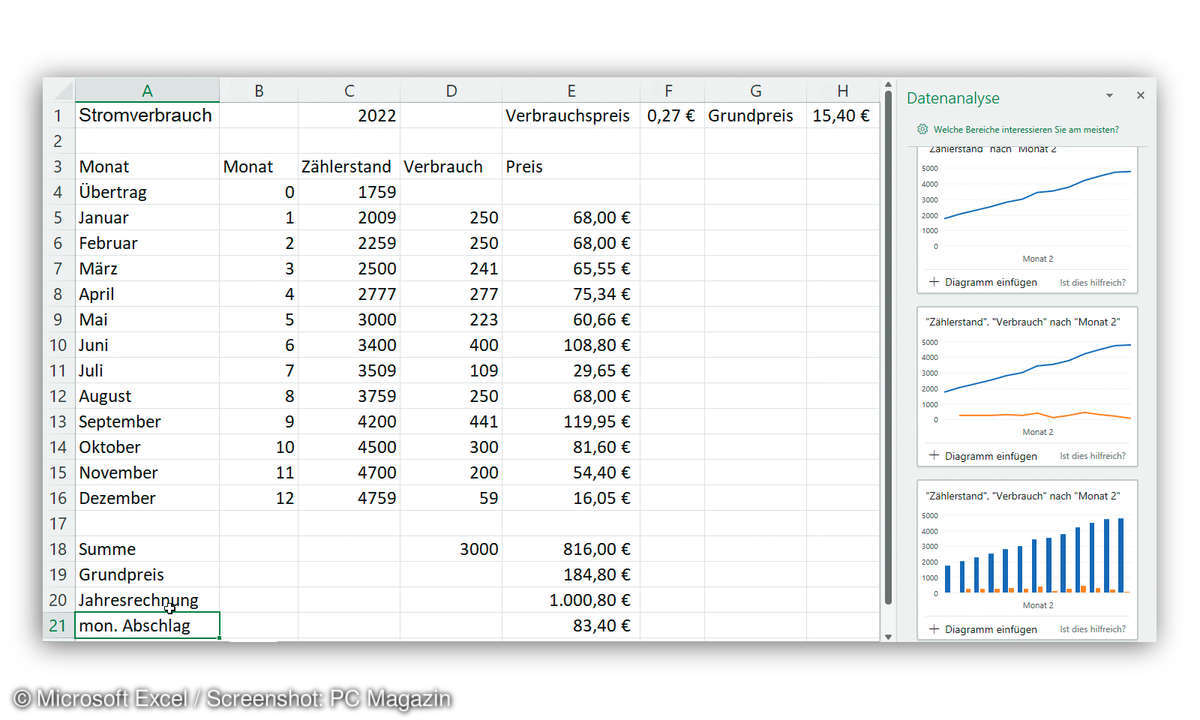Select the 83,40 € cell

[571, 626]
